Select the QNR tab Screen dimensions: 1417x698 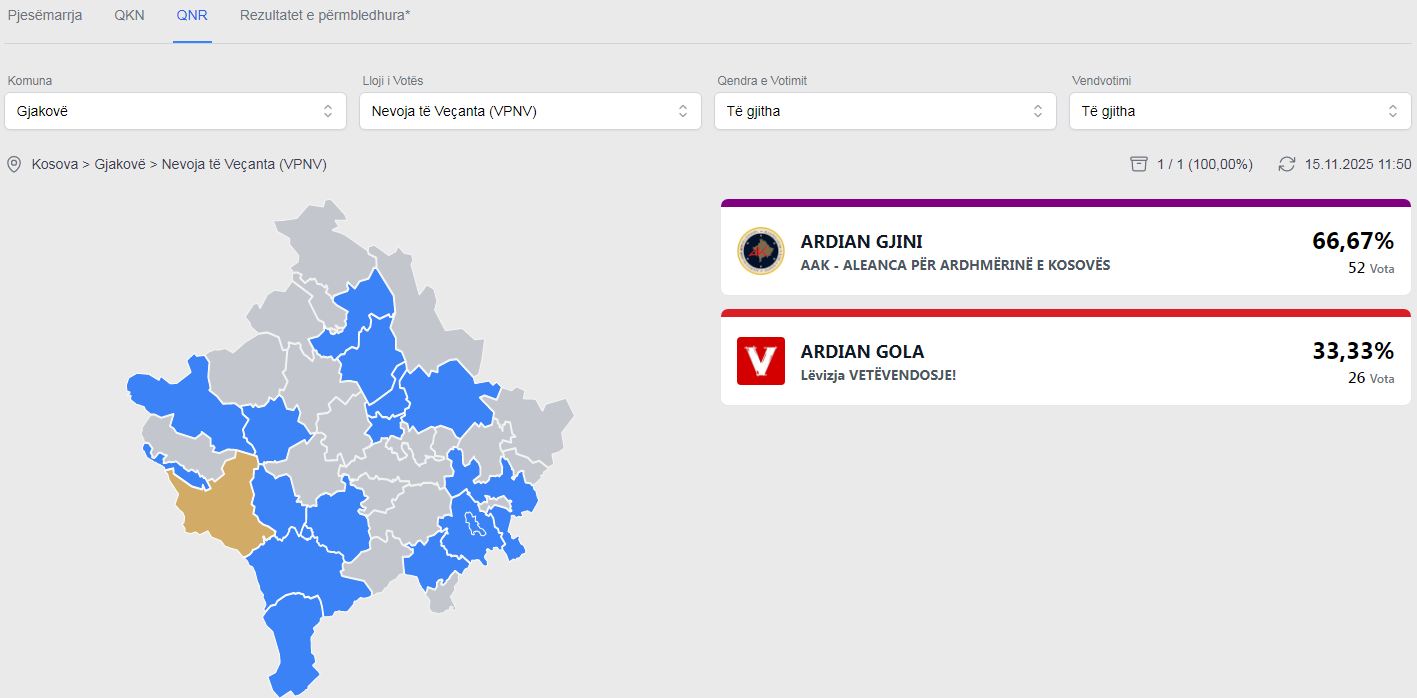click(x=192, y=15)
